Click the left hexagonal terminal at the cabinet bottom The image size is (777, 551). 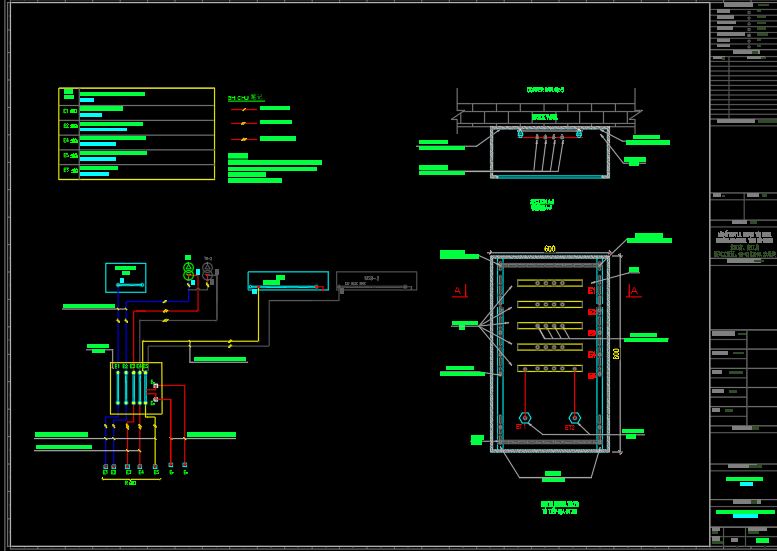[525, 417]
